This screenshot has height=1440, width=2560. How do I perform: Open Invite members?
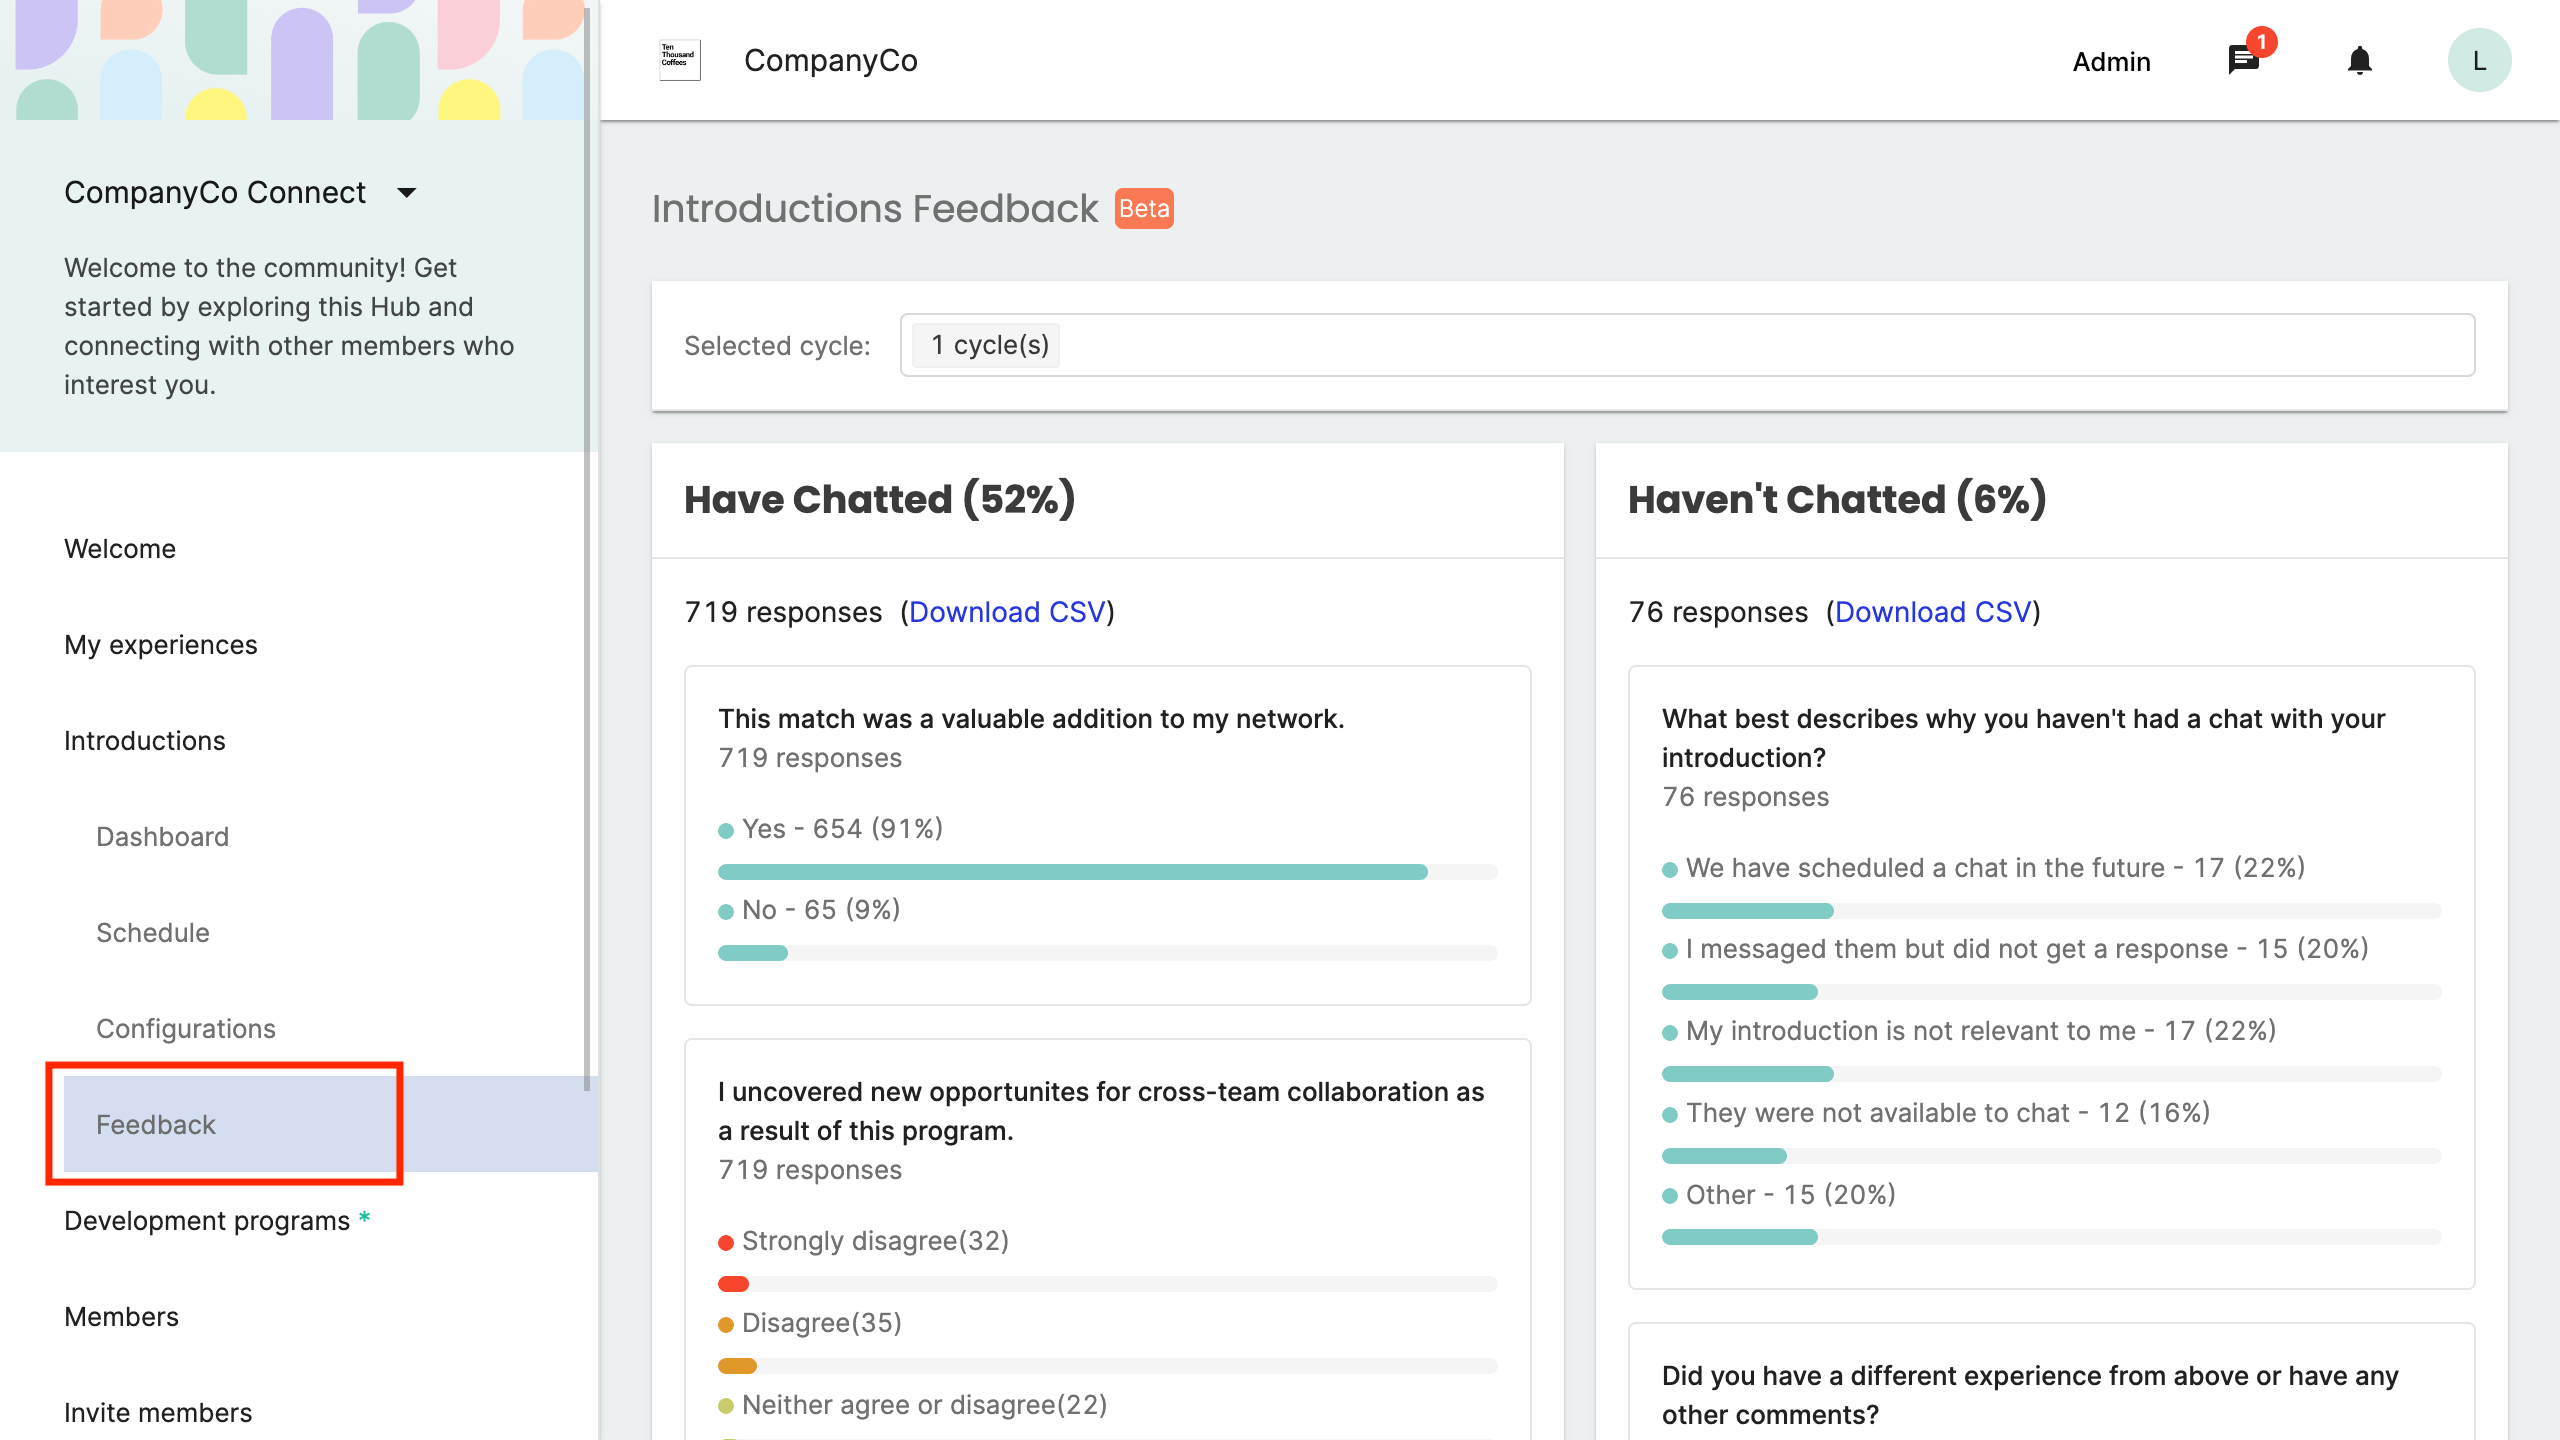pyautogui.click(x=158, y=1413)
